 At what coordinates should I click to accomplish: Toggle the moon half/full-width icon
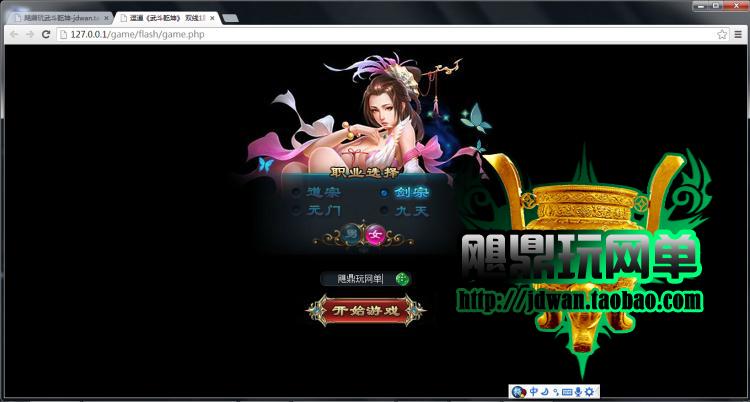coord(545,392)
